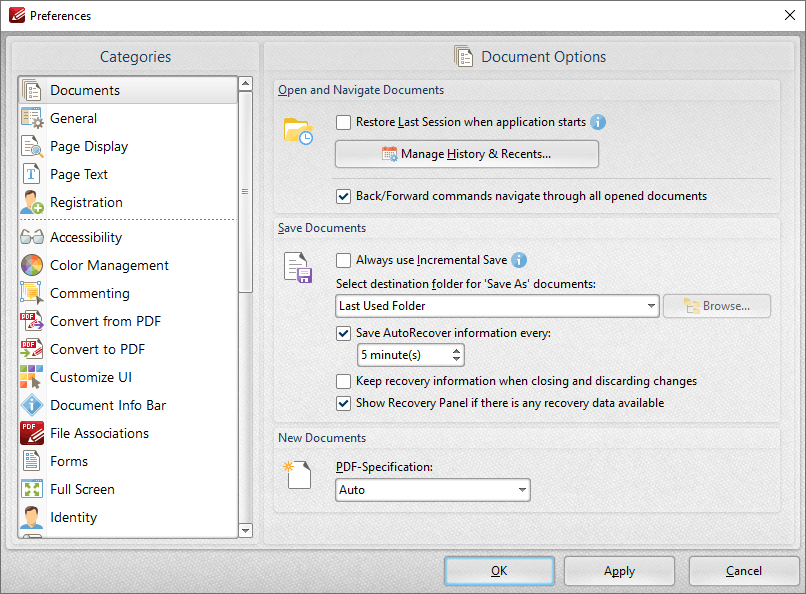Enable Always use Incremental Save
The image size is (806, 594).
coord(343,261)
